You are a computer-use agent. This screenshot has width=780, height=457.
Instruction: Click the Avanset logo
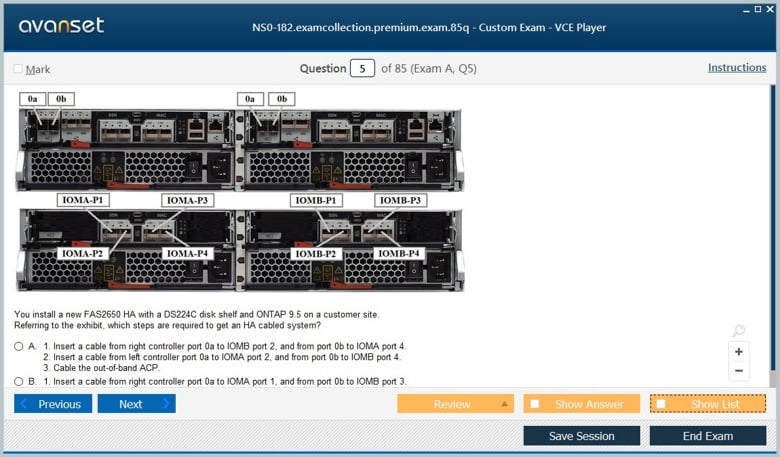(x=61, y=25)
